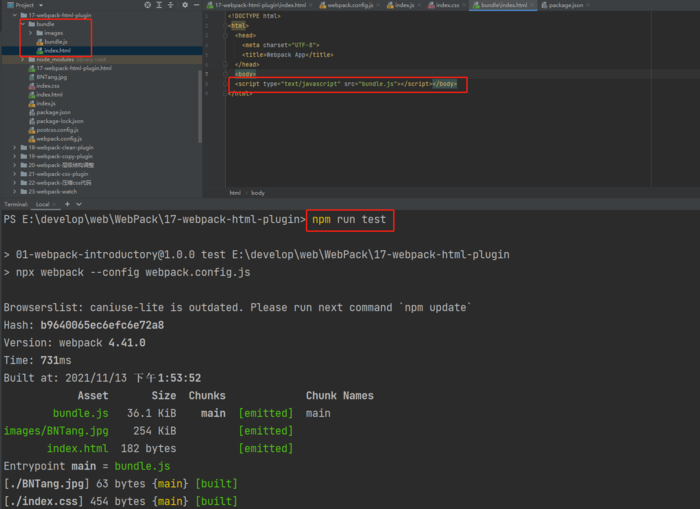
Task: Close the index.js editor tab
Action: (x=419, y=5)
